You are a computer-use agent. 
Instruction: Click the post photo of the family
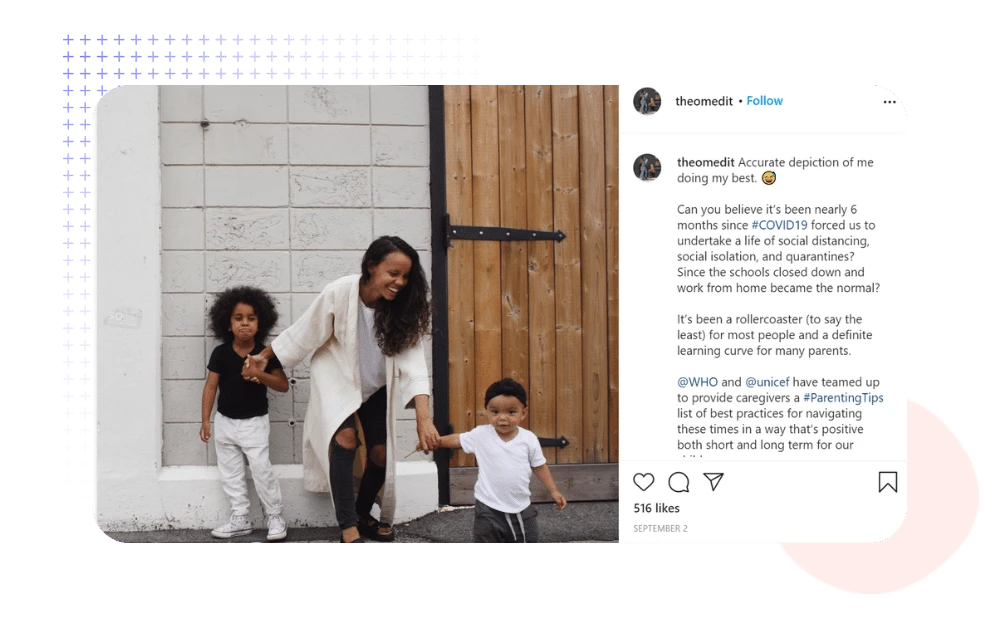coord(357,314)
